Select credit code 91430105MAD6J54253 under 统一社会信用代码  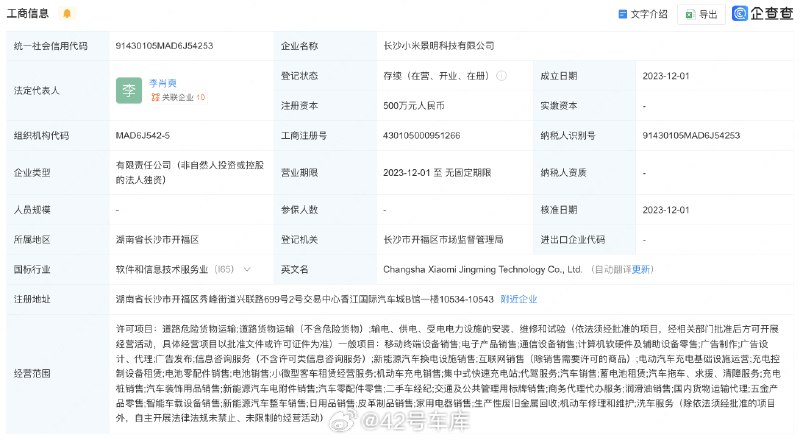point(164,45)
